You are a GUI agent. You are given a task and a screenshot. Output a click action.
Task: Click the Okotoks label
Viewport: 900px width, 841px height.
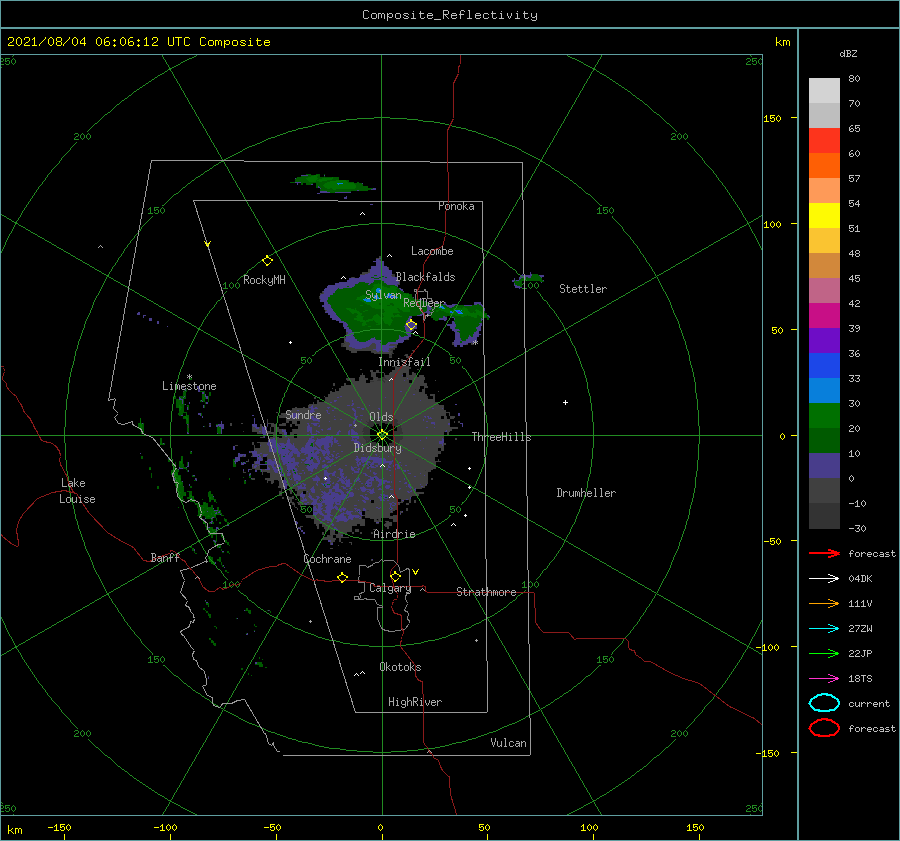tap(400, 666)
